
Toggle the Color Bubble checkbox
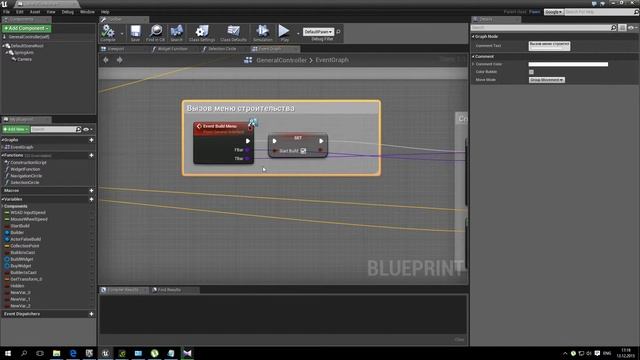point(531,72)
